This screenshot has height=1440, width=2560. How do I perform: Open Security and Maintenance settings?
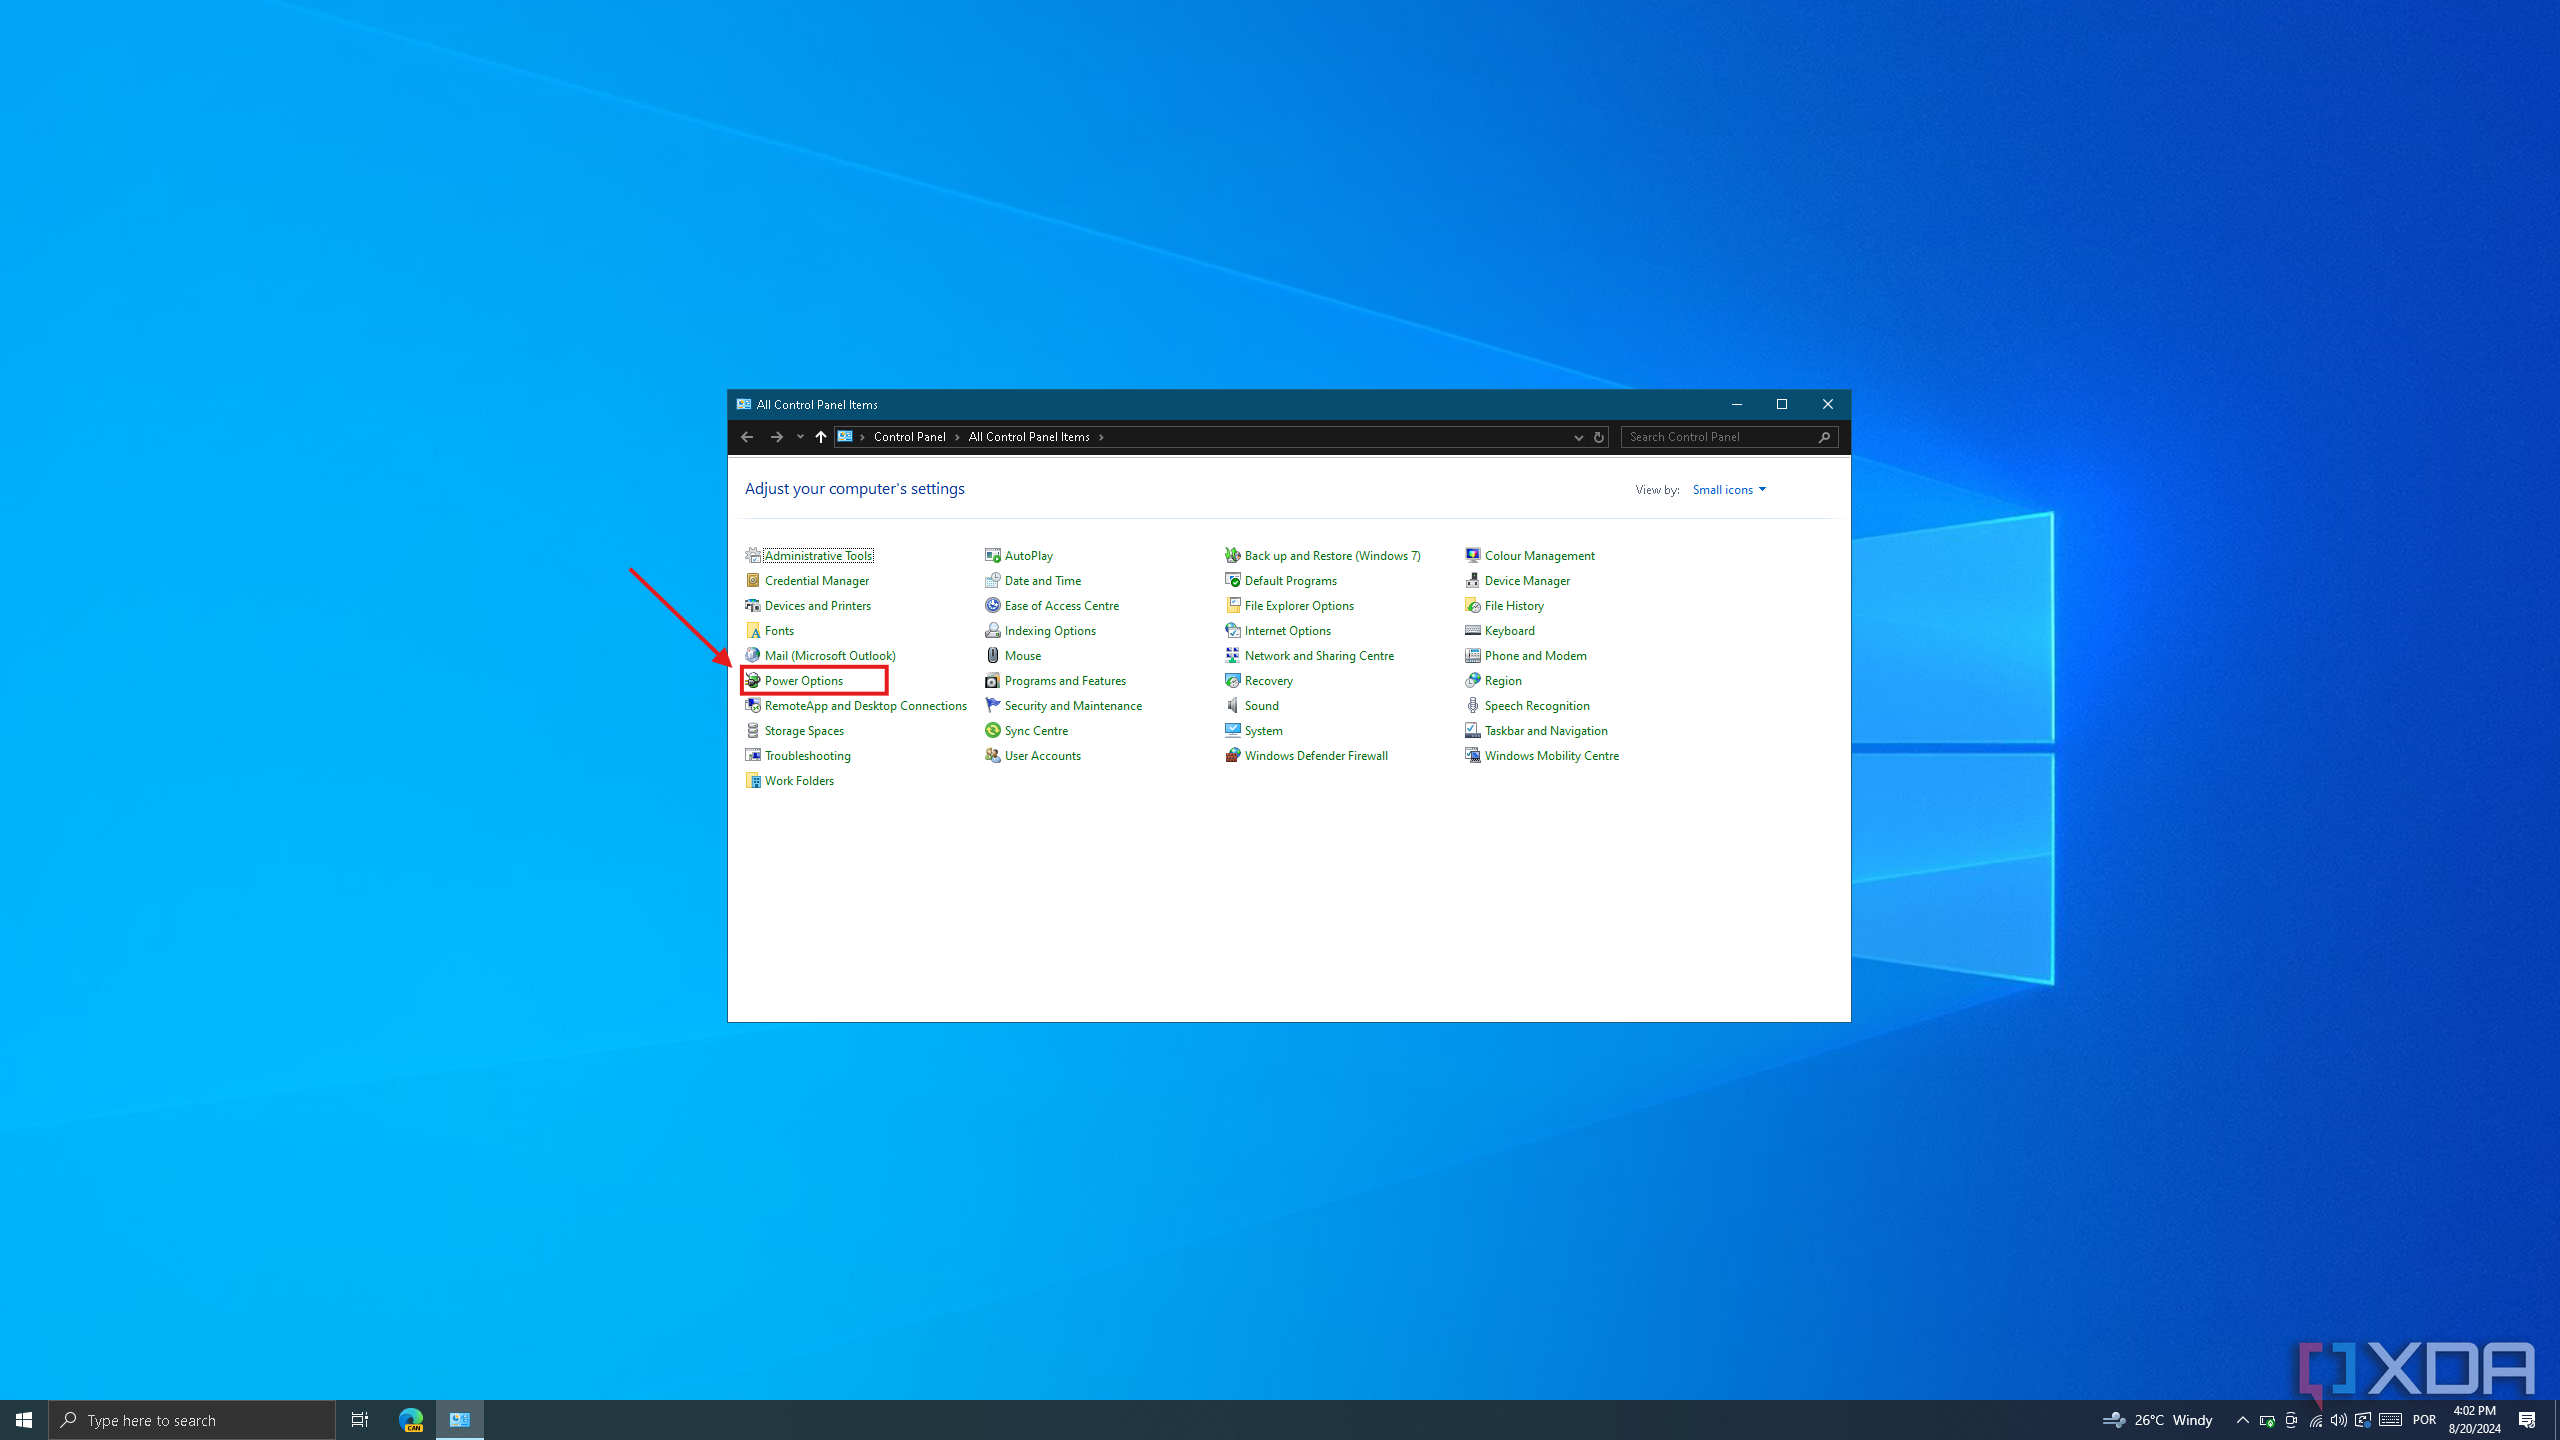pyautogui.click(x=1073, y=705)
